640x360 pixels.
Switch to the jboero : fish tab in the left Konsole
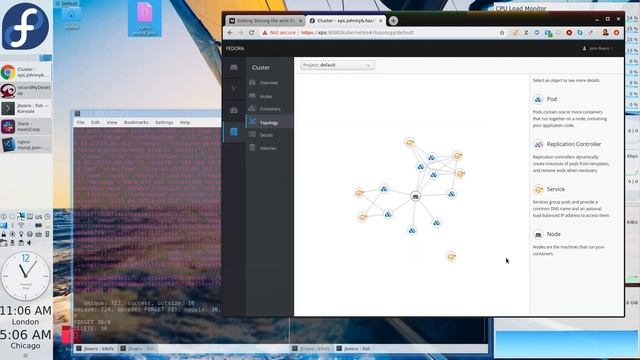(138, 349)
